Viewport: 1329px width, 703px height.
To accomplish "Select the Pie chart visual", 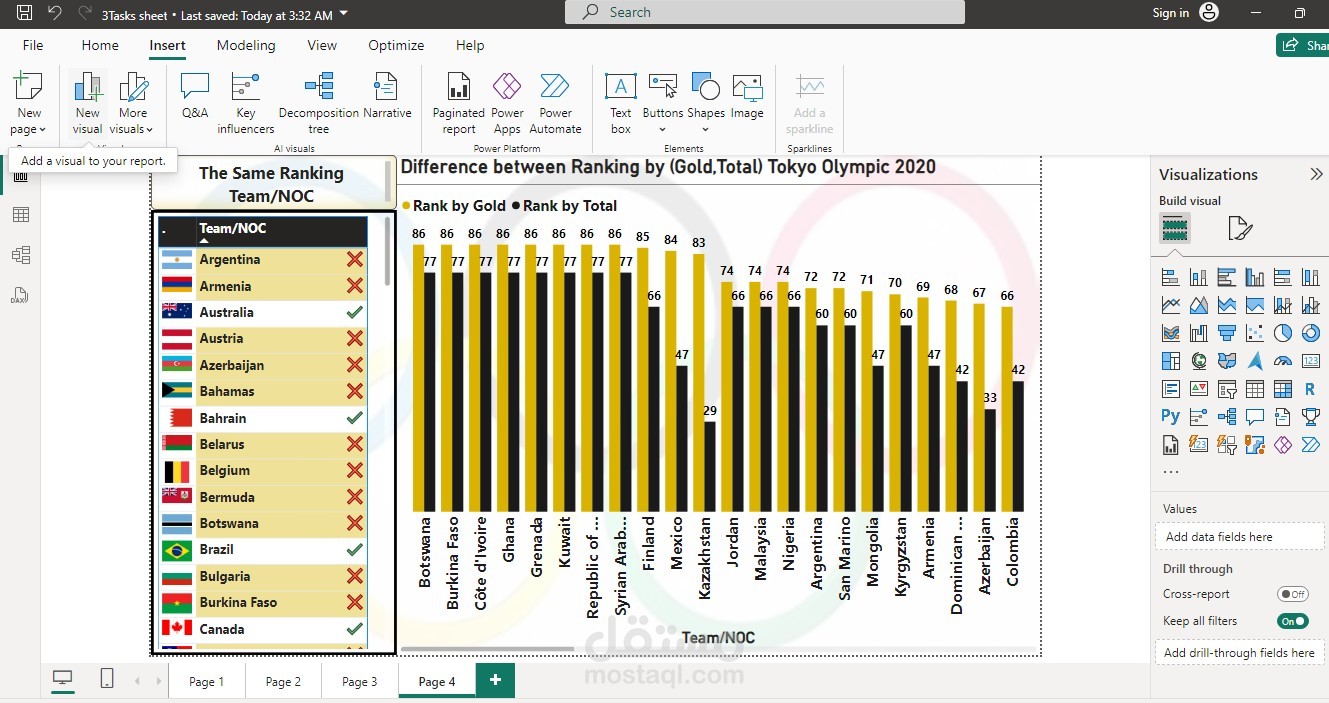I will click(x=1282, y=333).
